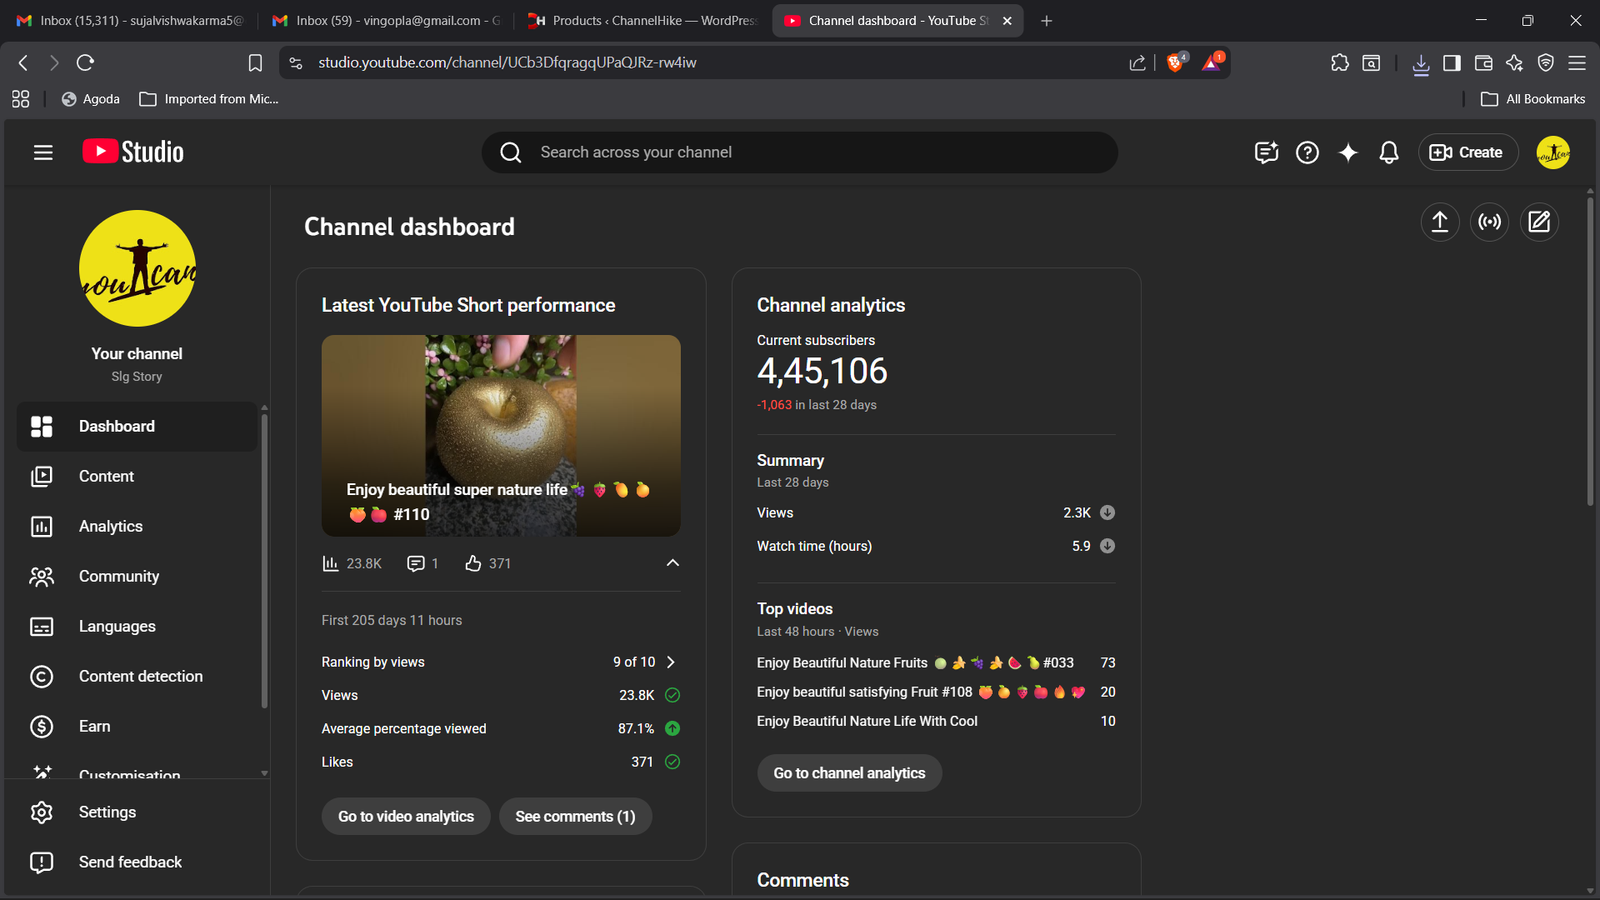Image resolution: width=1600 pixels, height=900 pixels.
Task: Click the Help question mark icon
Action: tap(1307, 152)
